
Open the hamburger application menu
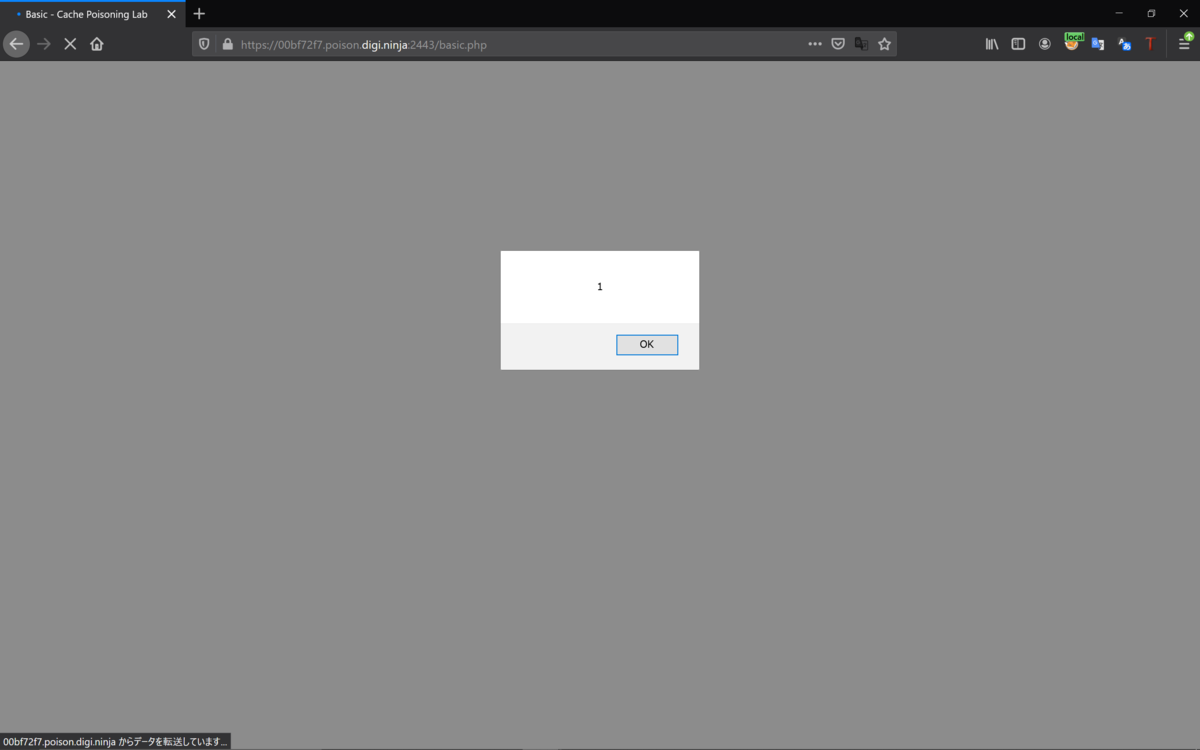coord(1184,43)
